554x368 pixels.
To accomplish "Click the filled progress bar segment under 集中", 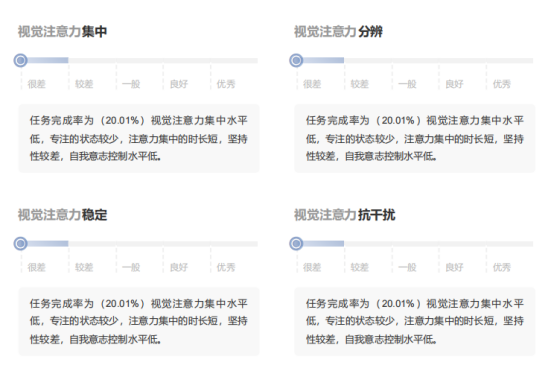I will 48,60.
